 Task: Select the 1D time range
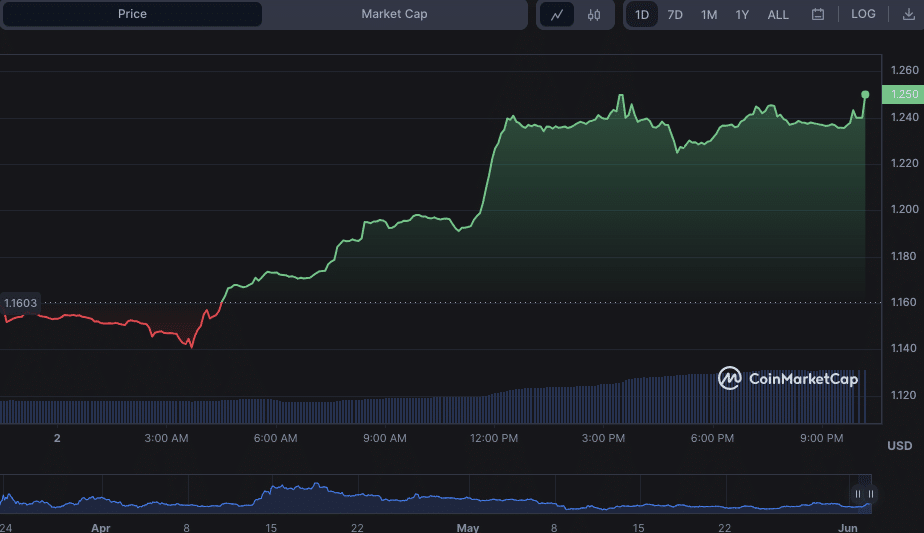[x=642, y=15]
